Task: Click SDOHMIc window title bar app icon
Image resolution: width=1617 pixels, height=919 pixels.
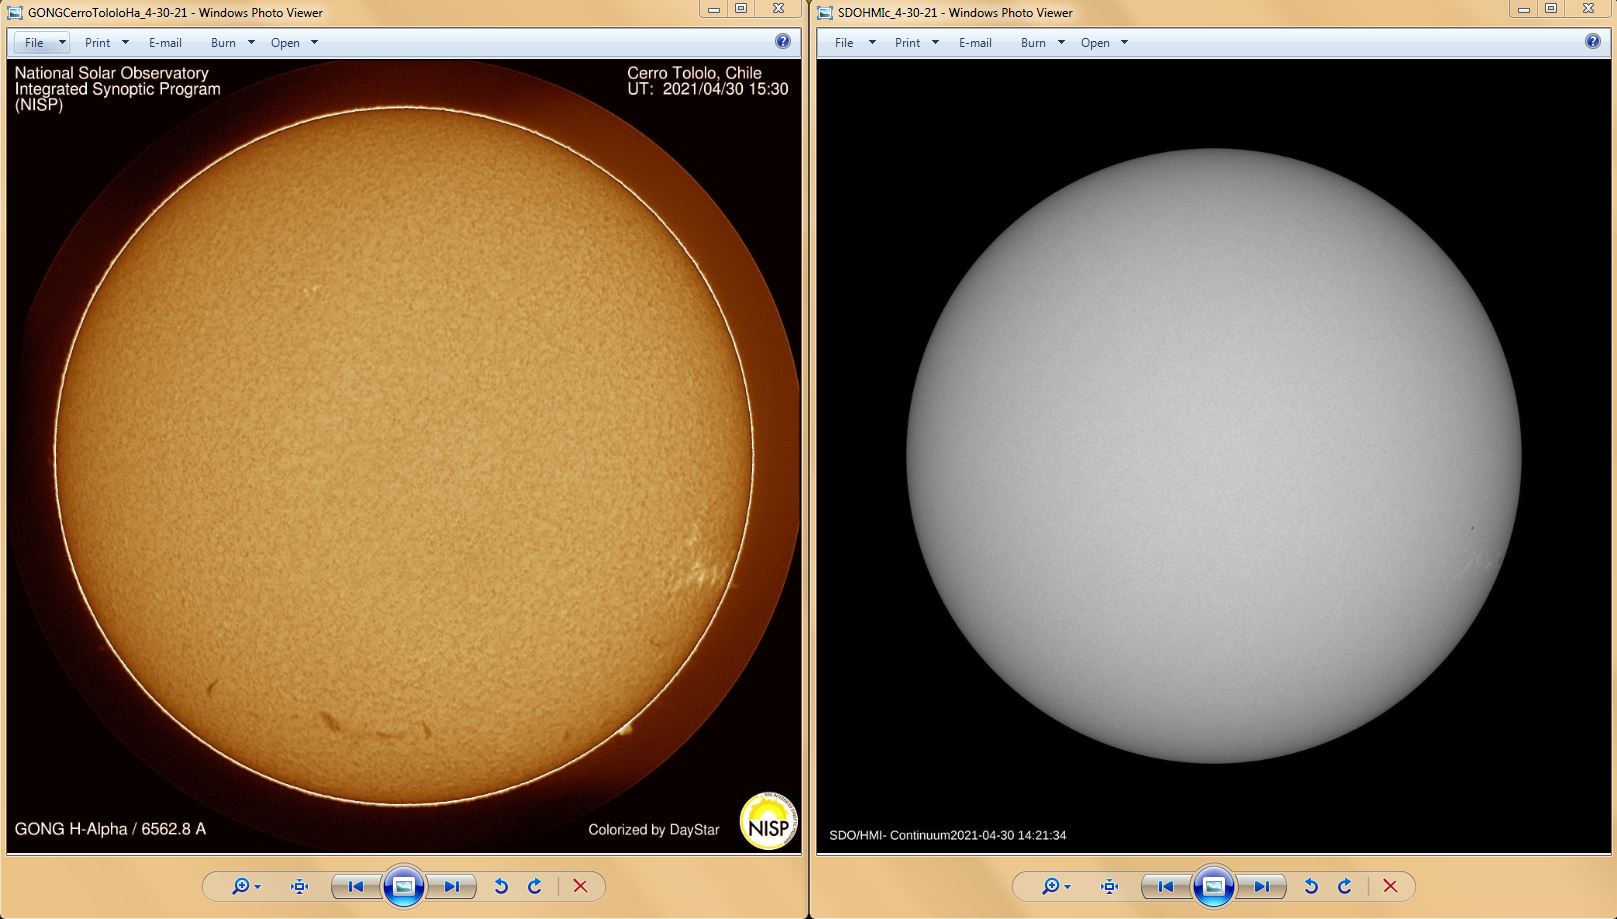Action: coord(825,12)
